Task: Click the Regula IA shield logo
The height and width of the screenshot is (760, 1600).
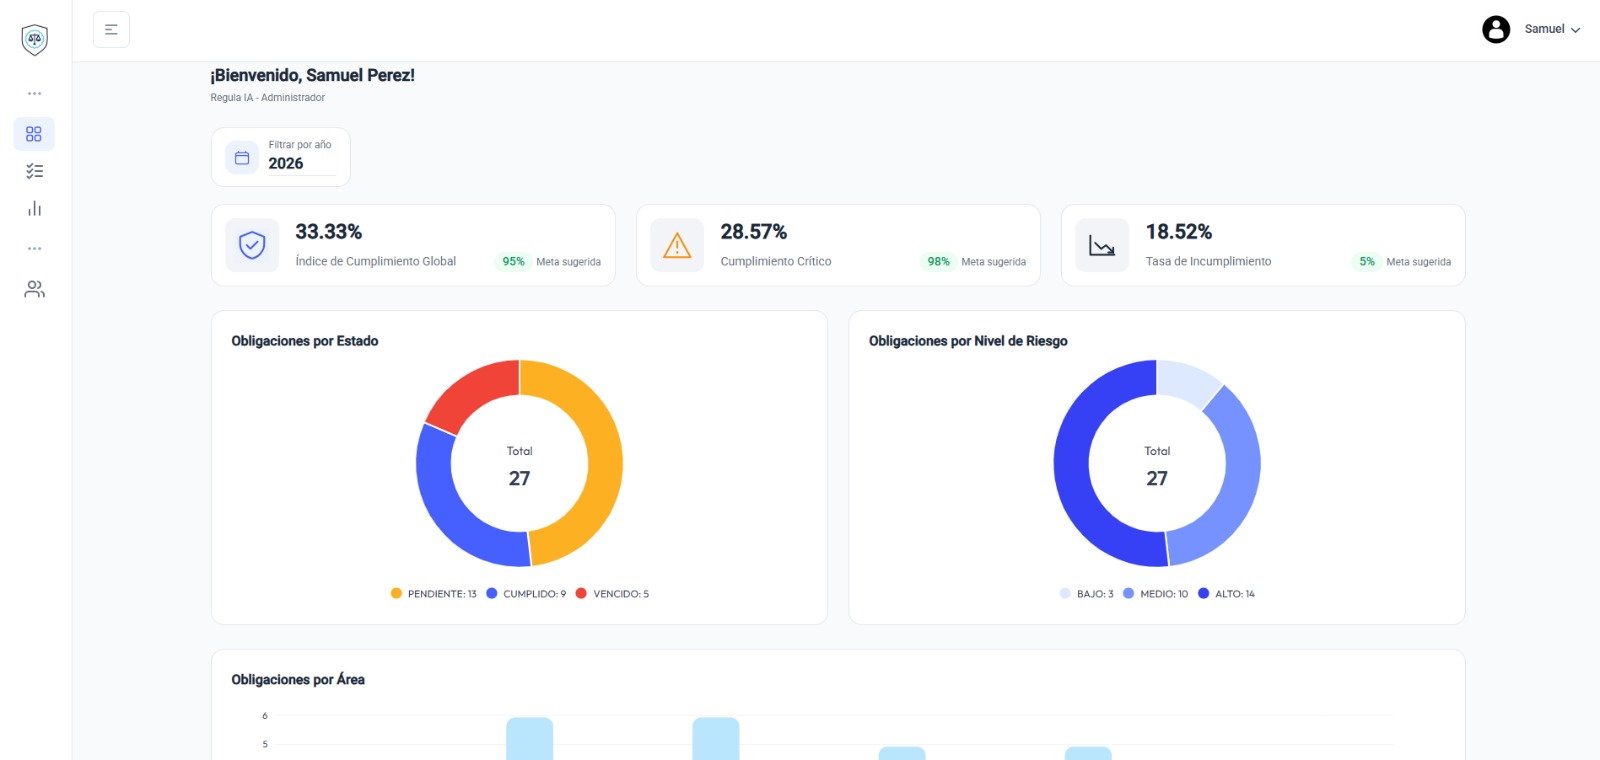Action: pos(35,39)
